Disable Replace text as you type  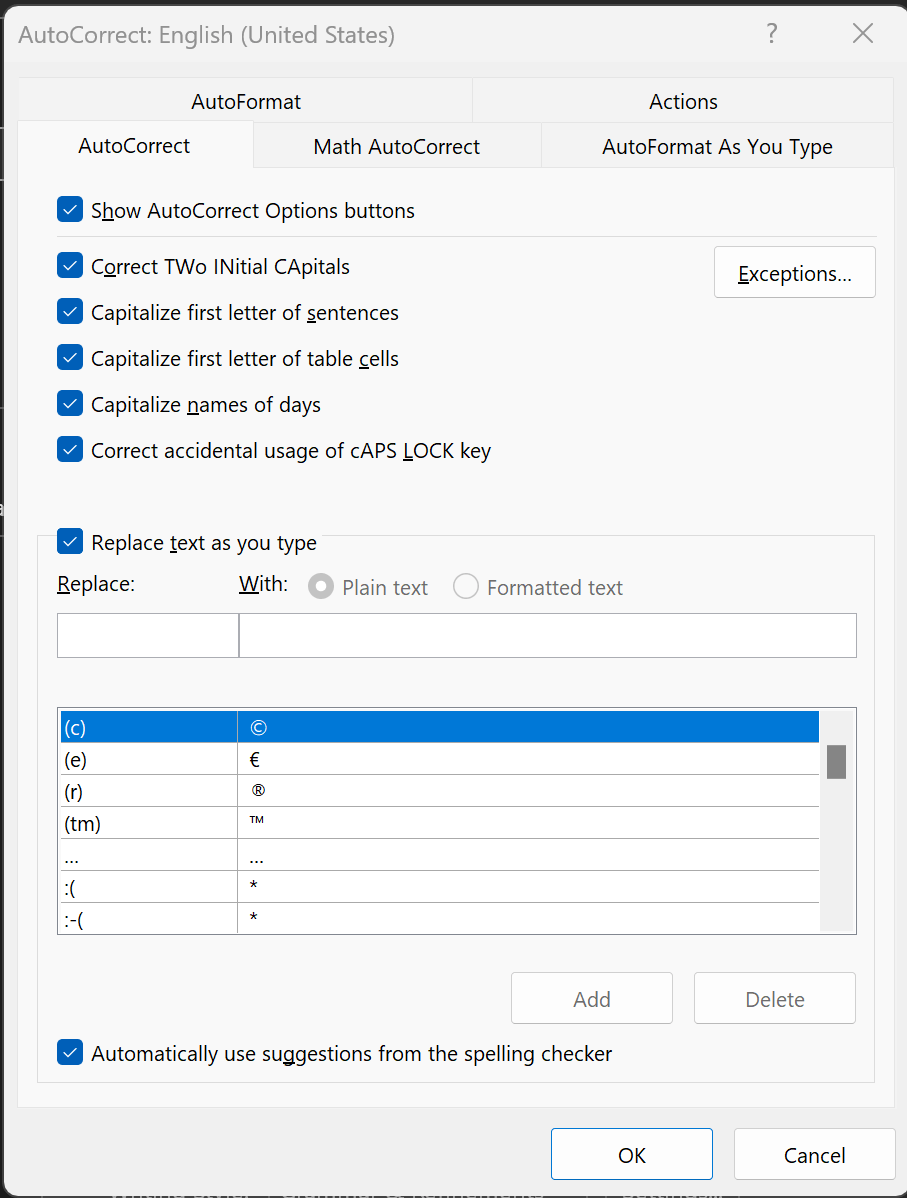point(70,542)
